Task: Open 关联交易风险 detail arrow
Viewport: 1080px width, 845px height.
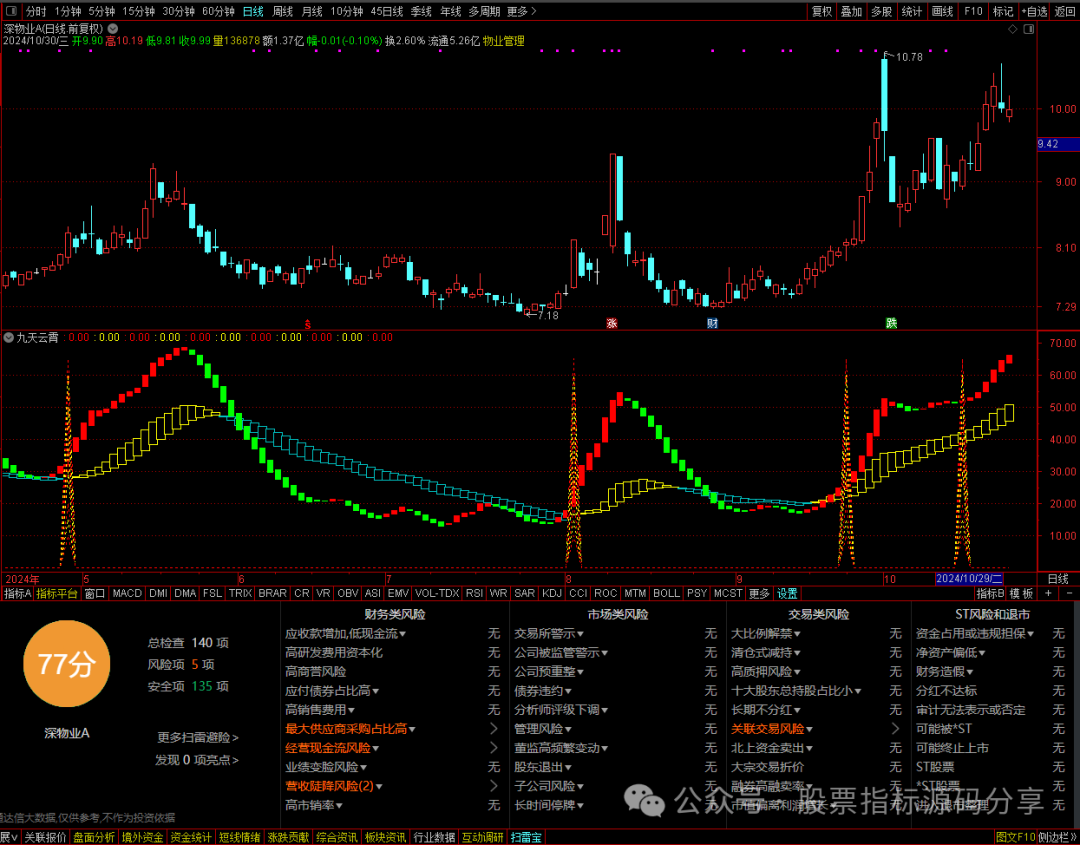Action: [895, 729]
